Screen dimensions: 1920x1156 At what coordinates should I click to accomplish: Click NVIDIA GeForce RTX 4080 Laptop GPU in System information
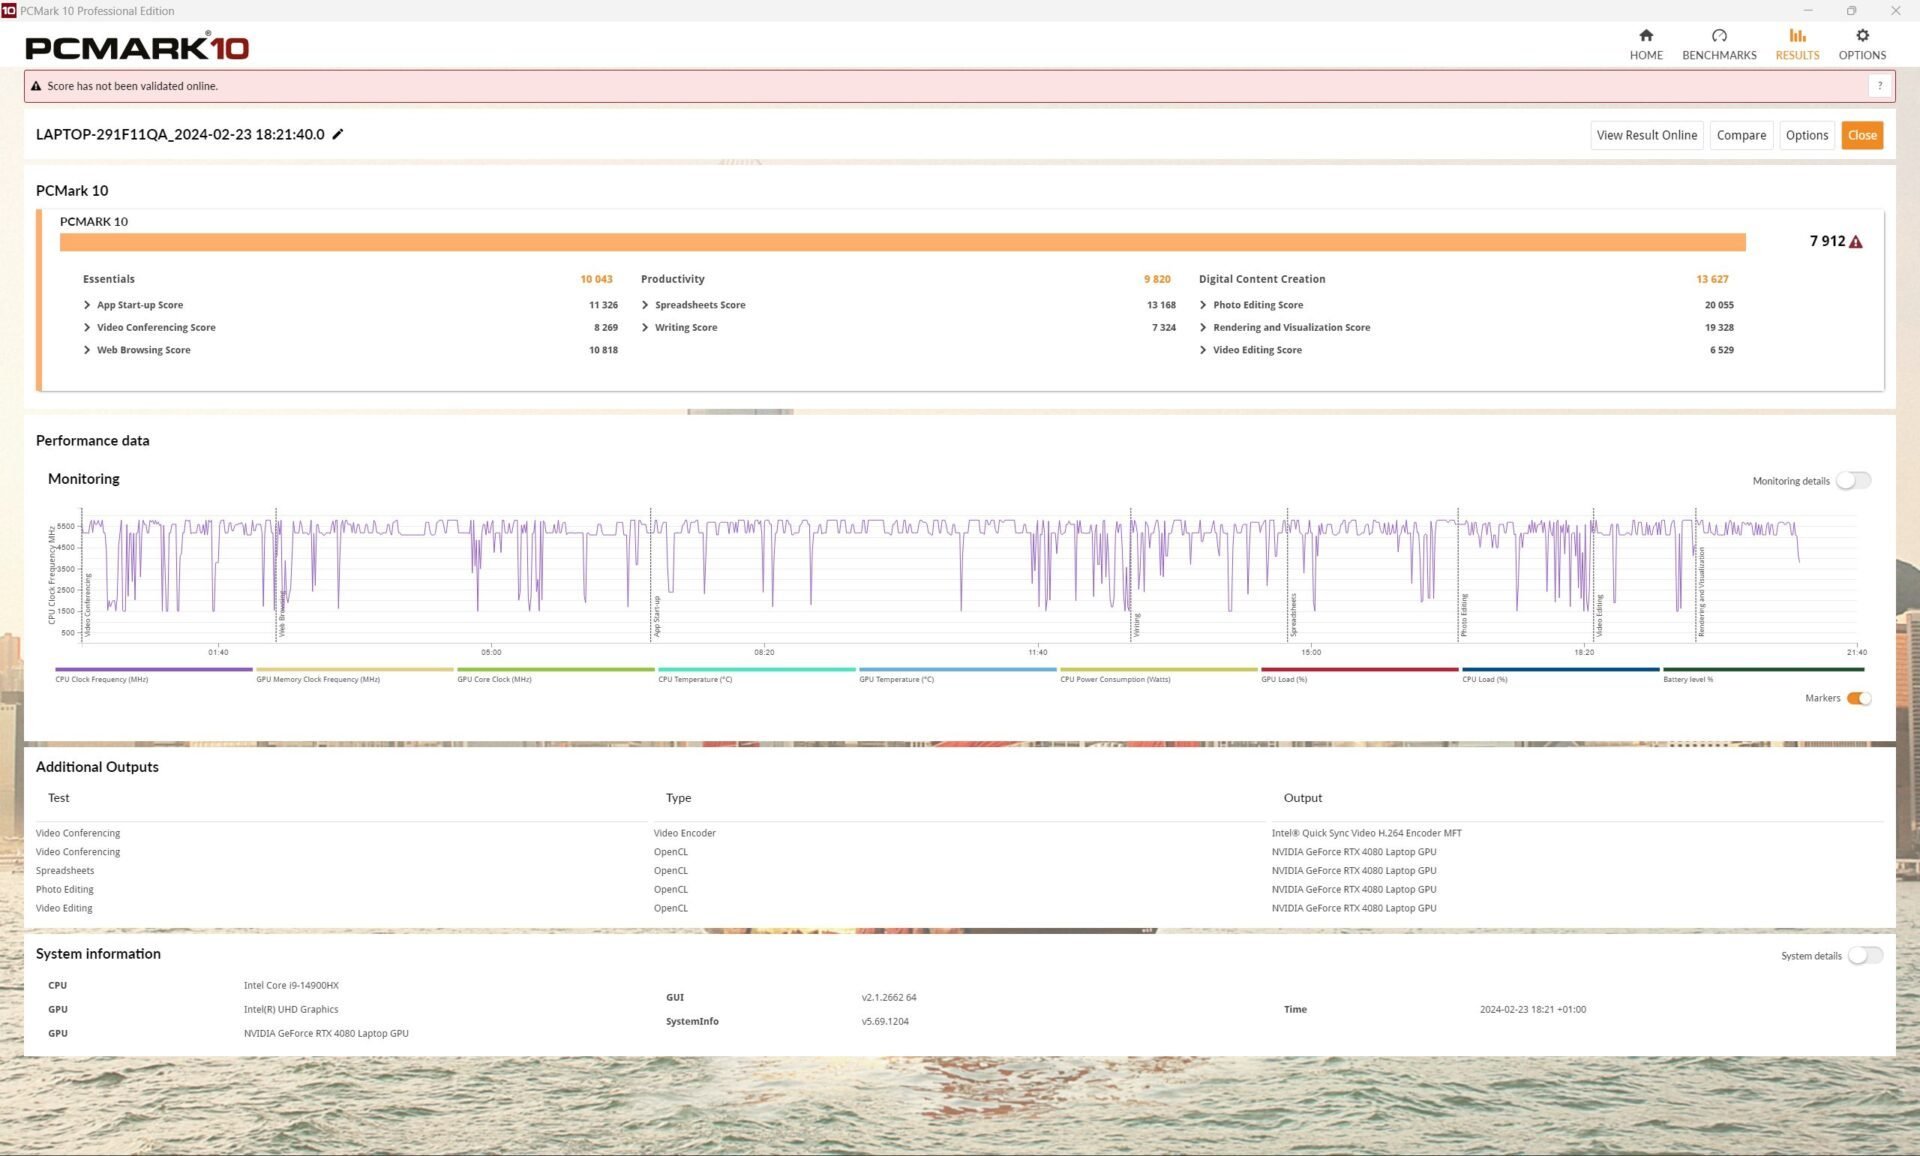tap(326, 1034)
